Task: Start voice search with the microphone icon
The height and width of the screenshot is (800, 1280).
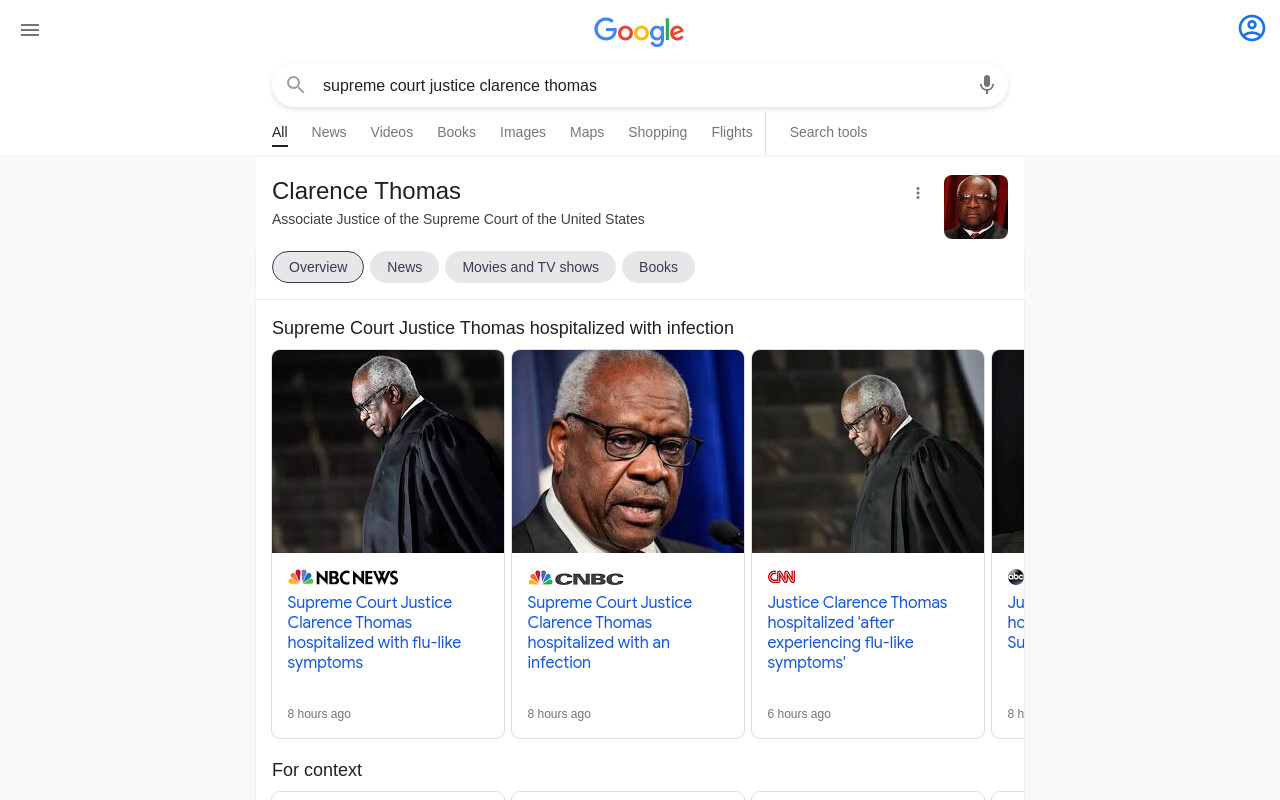Action: [x=987, y=85]
